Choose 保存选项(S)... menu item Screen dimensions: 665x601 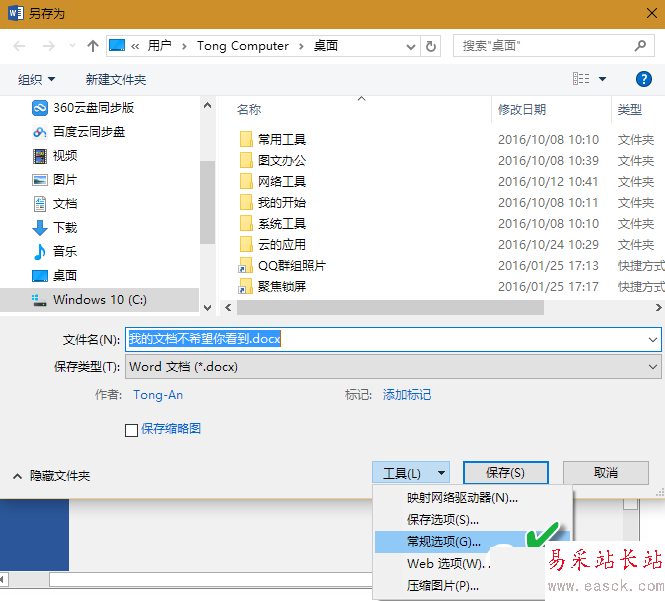point(473,520)
